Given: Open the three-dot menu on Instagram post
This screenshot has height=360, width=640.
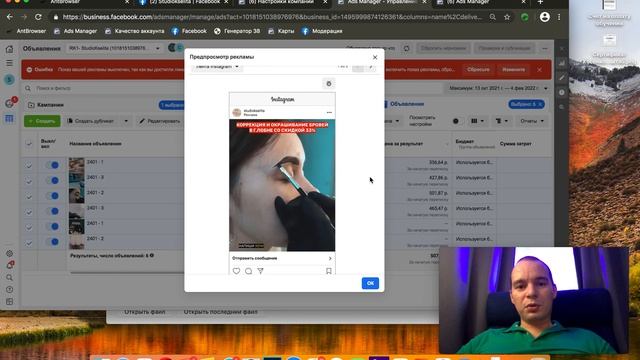Looking at the screenshot, I should [x=329, y=112].
